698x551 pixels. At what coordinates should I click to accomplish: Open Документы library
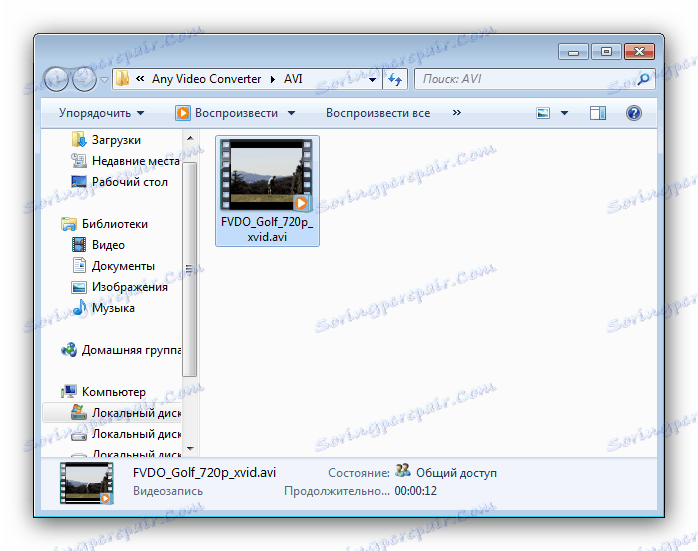123,266
